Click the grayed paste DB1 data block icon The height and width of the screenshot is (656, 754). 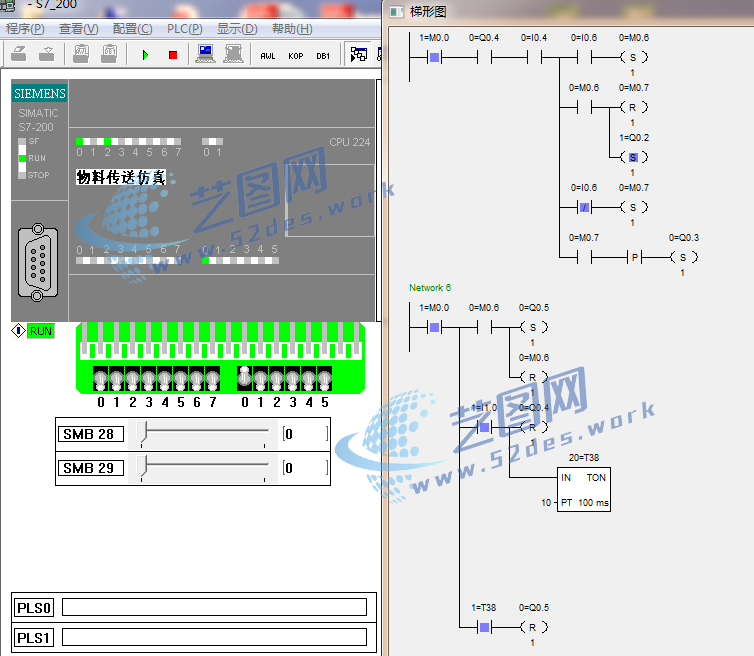point(109,54)
